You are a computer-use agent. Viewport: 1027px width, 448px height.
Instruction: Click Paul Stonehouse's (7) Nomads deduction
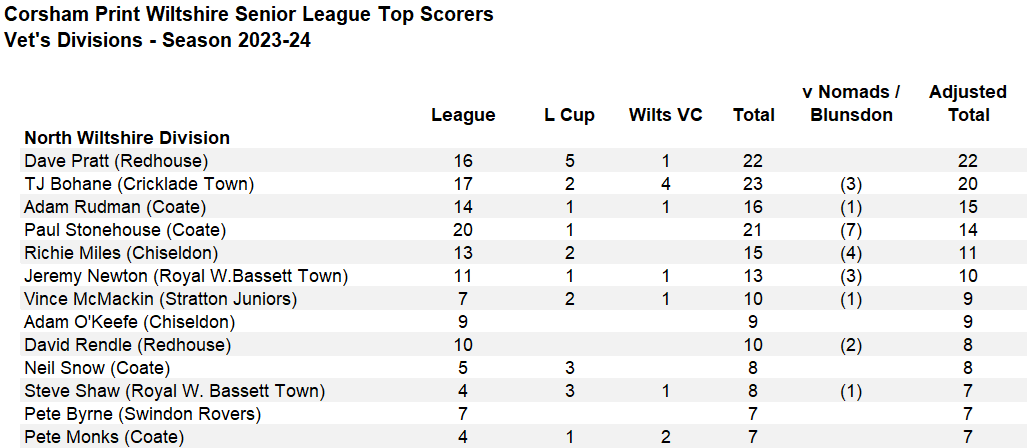pyautogui.click(x=850, y=230)
